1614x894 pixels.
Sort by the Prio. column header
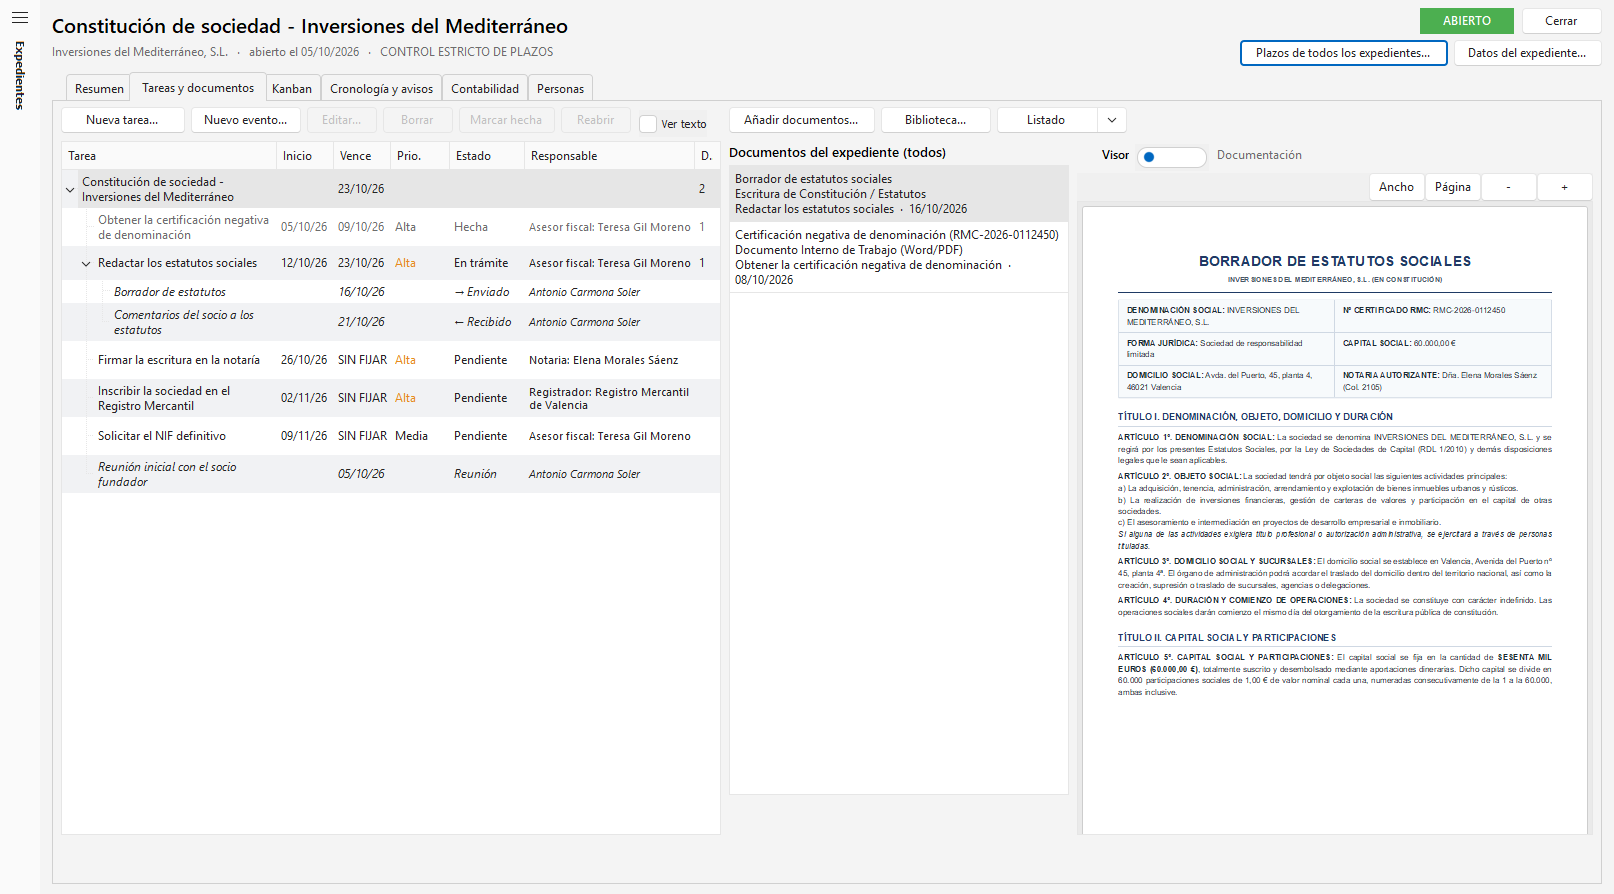(x=420, y=156)
